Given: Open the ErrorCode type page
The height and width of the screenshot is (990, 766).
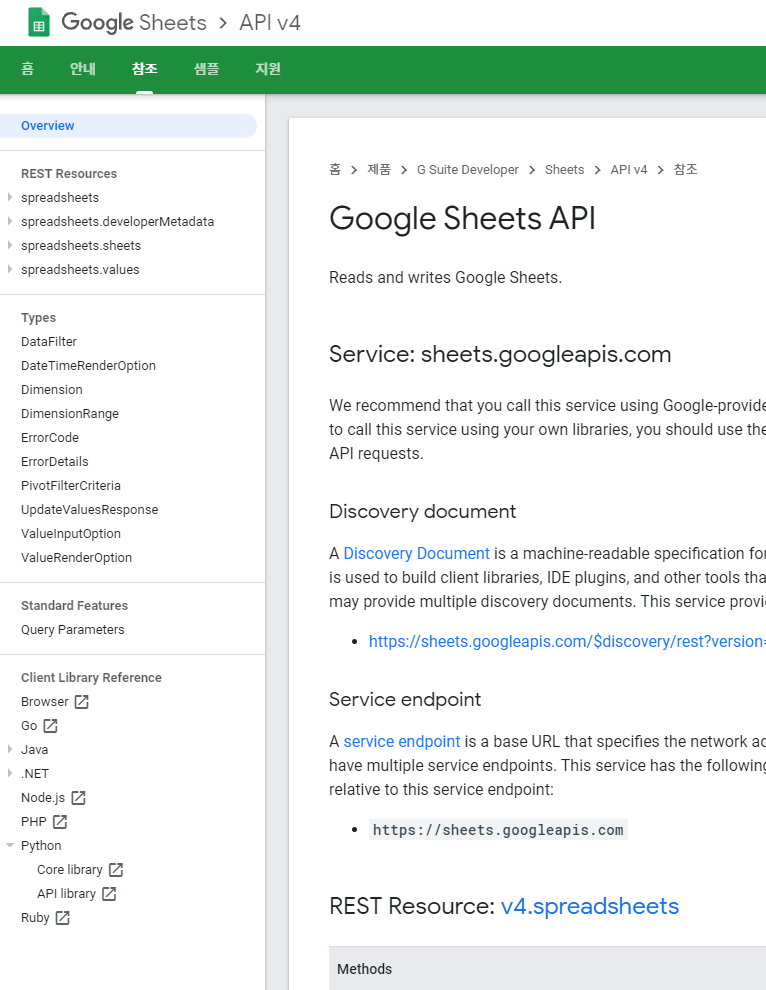Looking at the screenshot, I should click(x=50, y=438).
